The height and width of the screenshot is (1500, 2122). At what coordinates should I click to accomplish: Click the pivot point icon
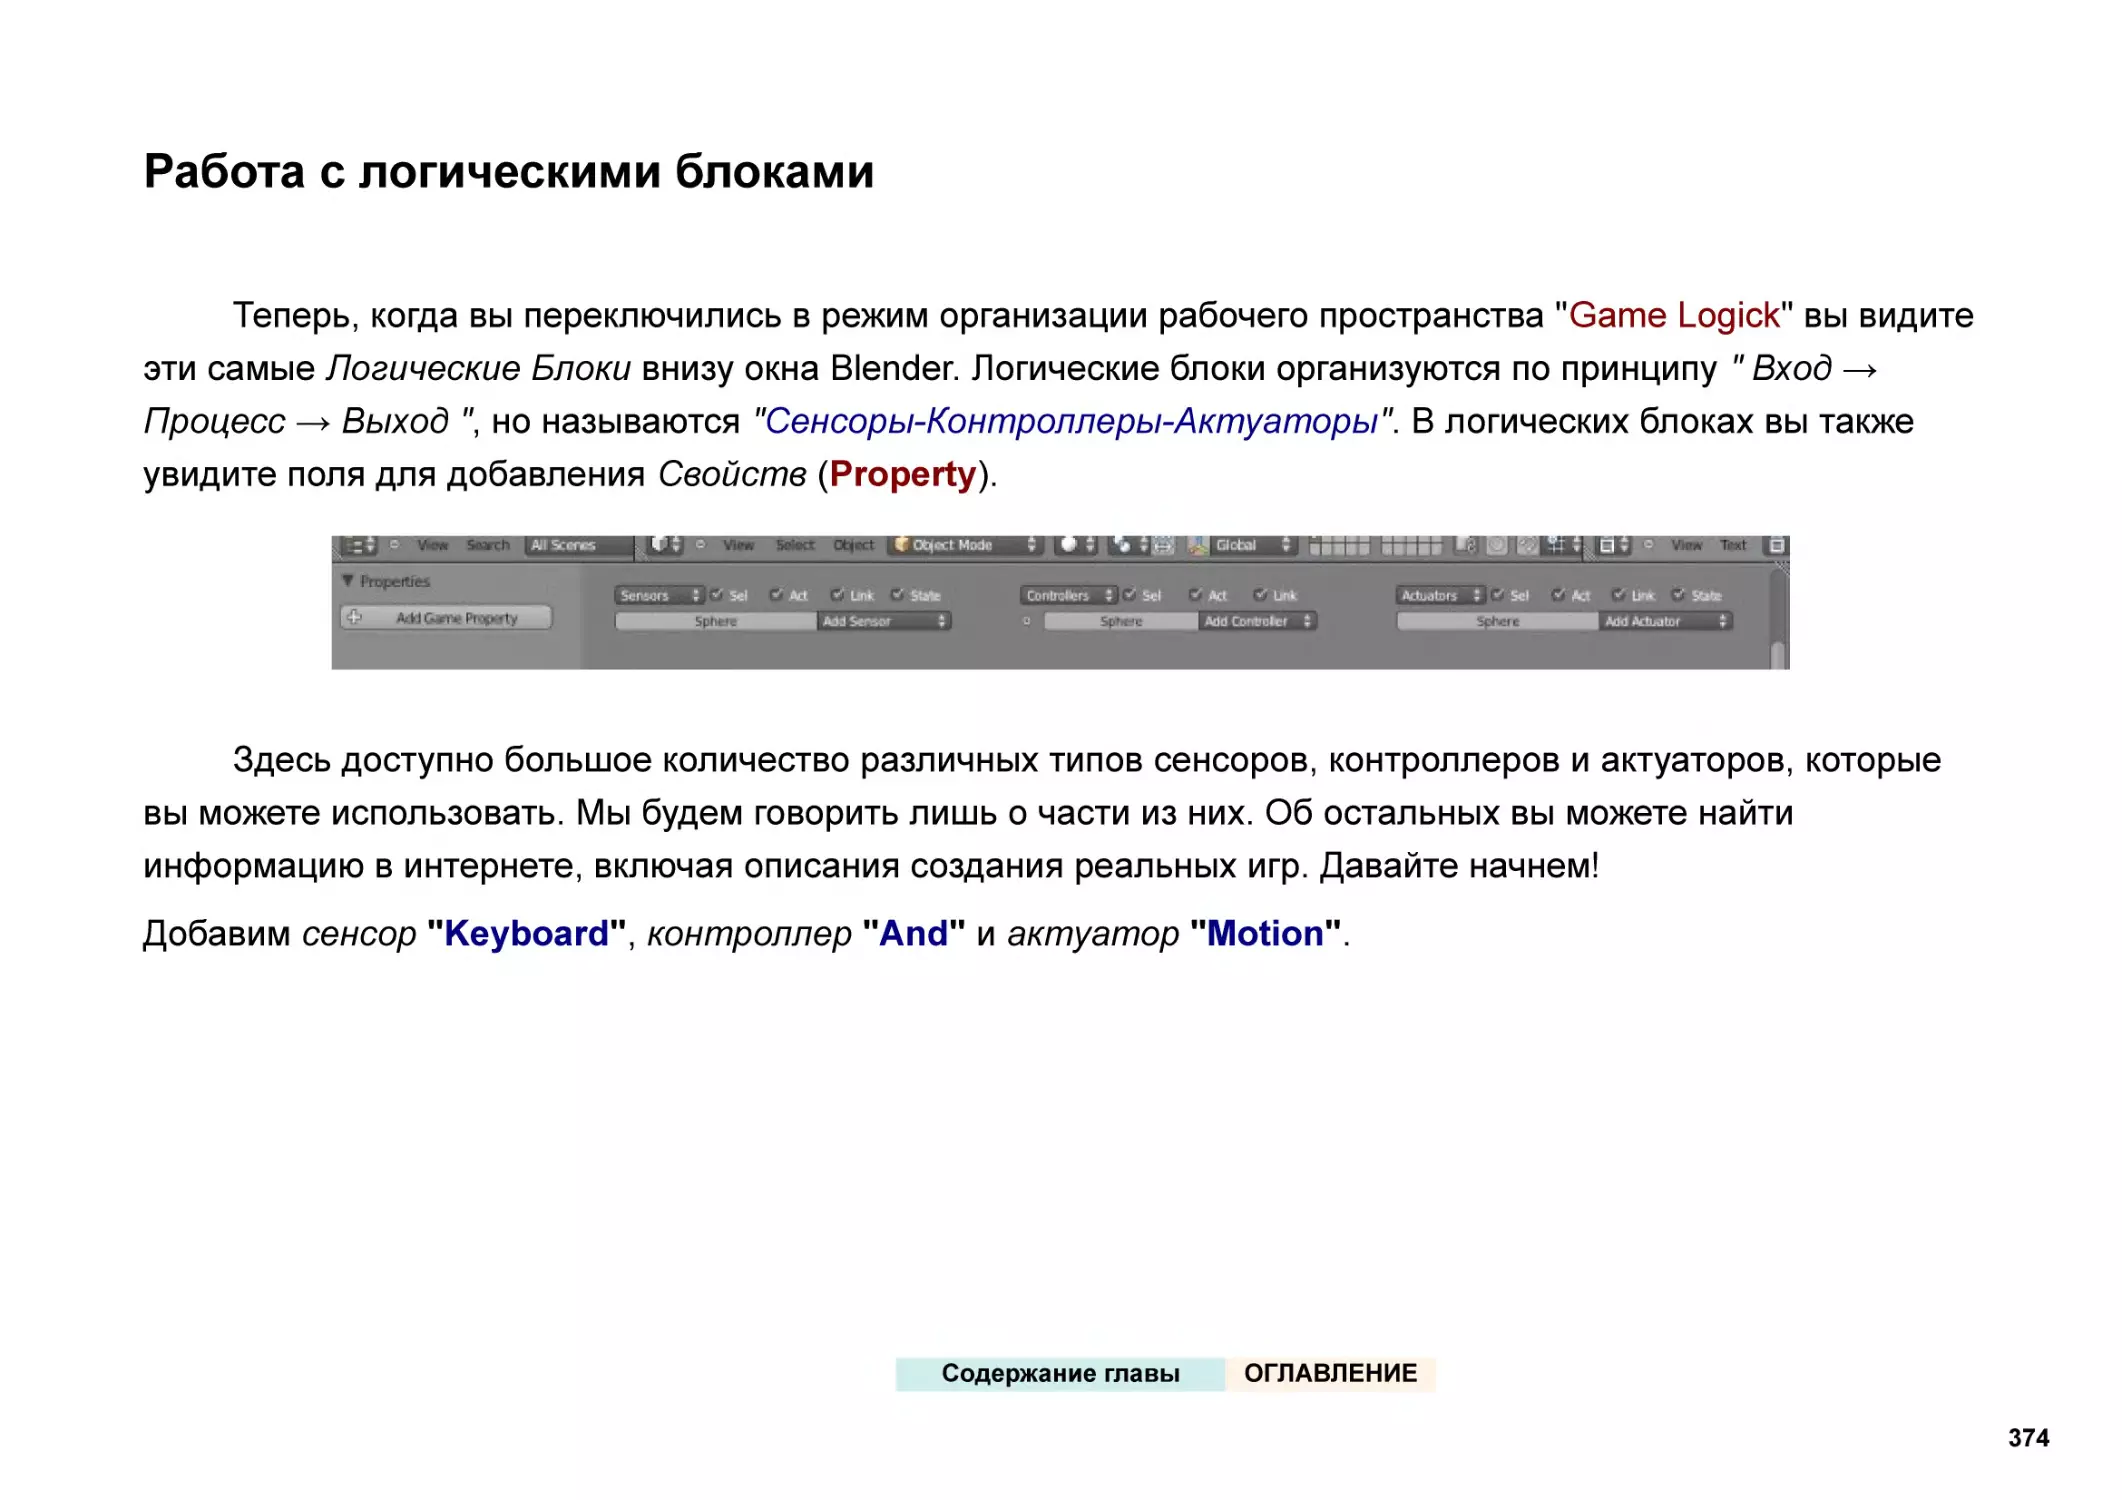click(x=1128, y=545)
